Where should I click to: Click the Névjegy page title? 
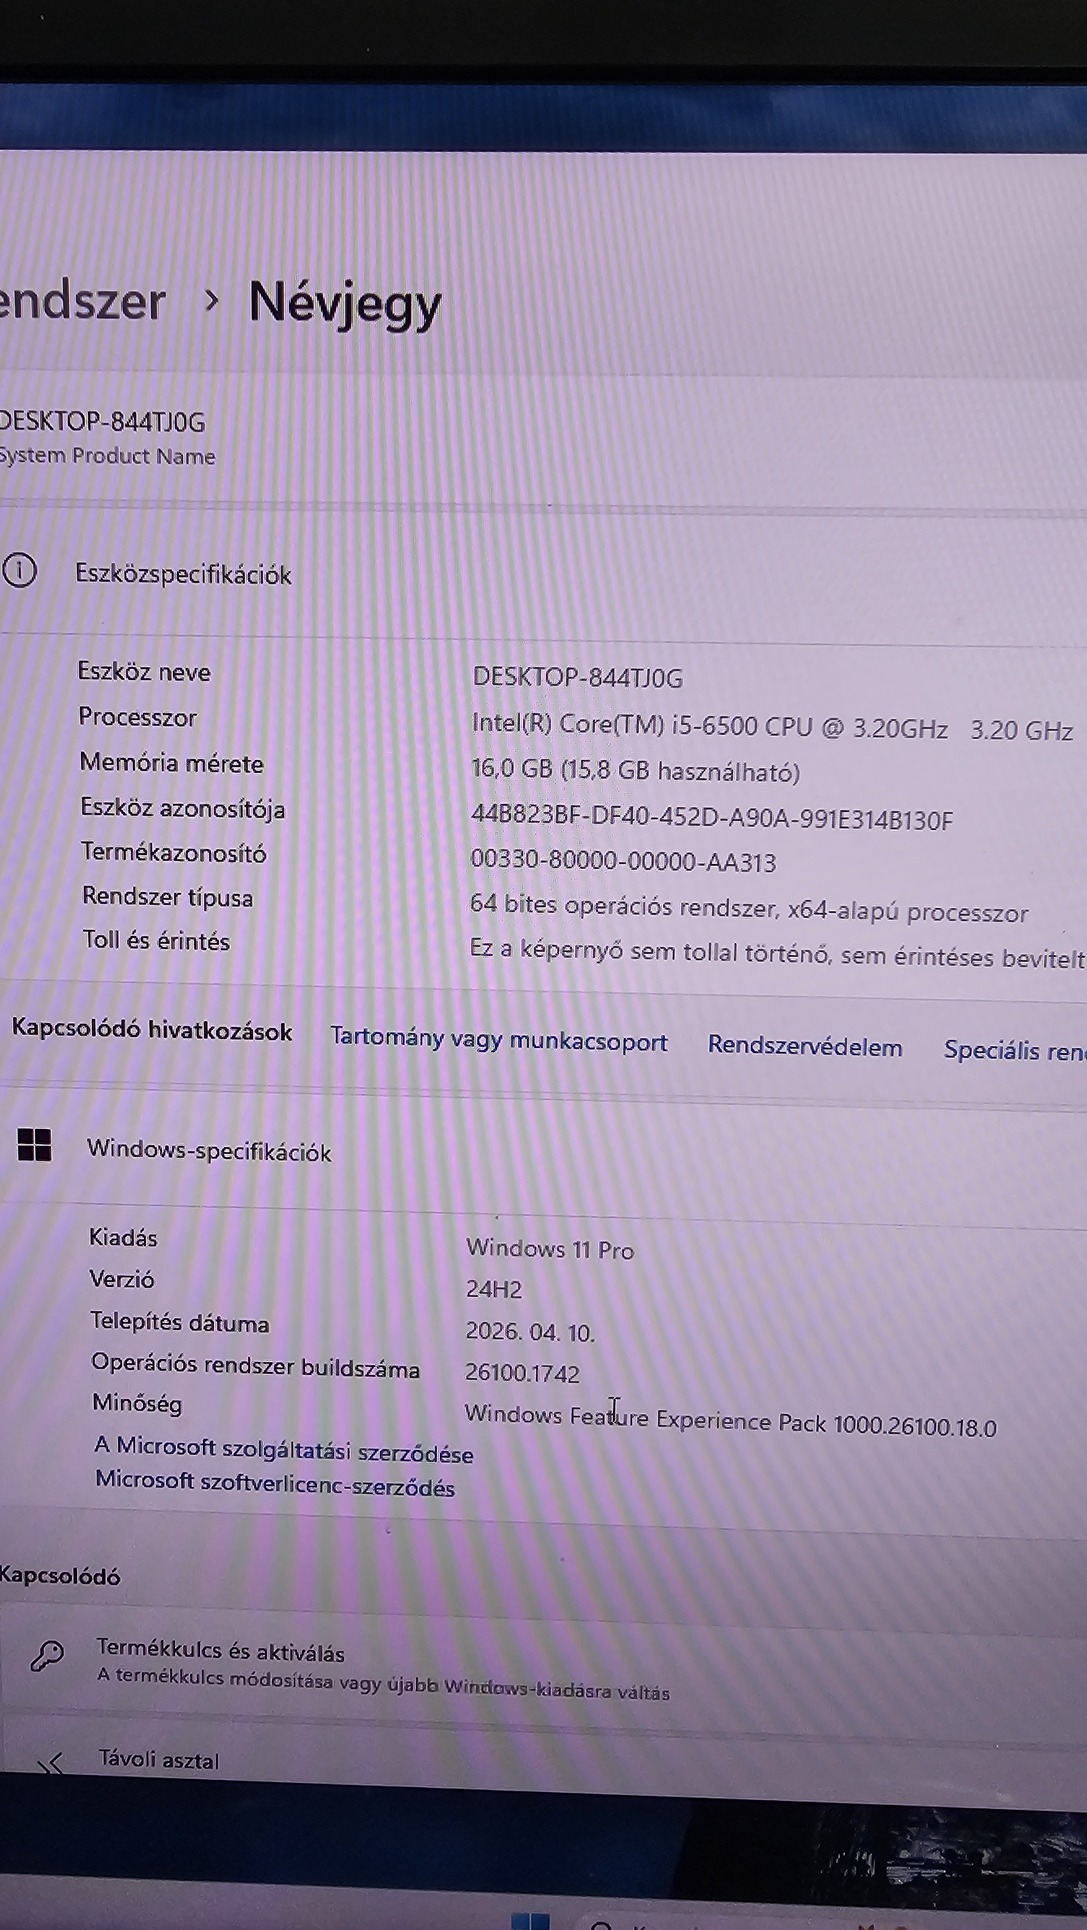345,303
